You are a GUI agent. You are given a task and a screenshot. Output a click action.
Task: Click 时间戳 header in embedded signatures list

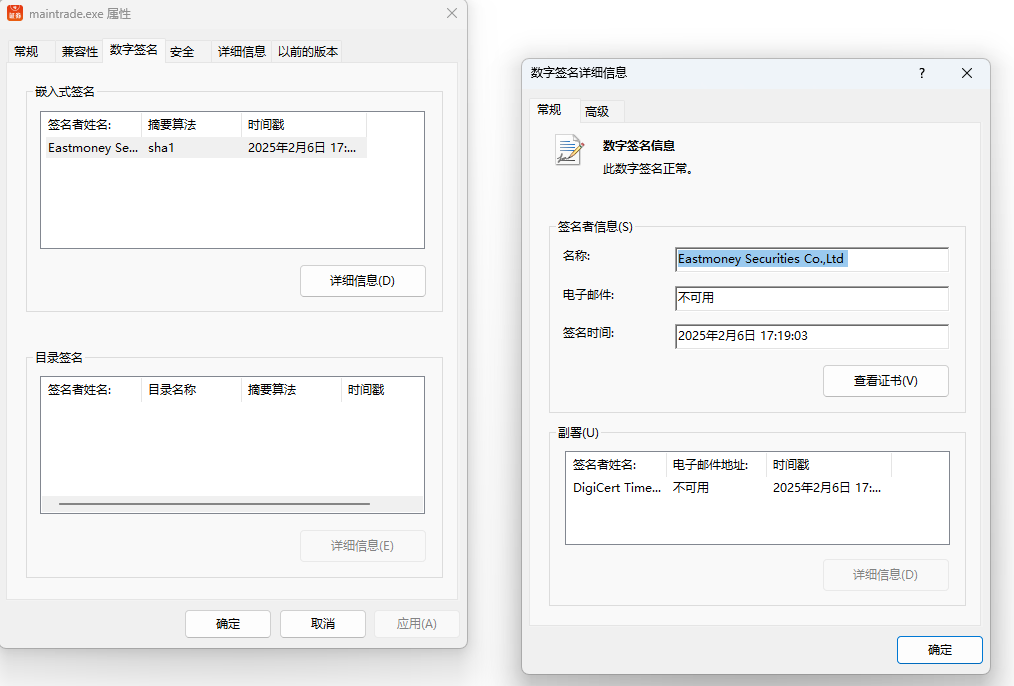[304, 125]
